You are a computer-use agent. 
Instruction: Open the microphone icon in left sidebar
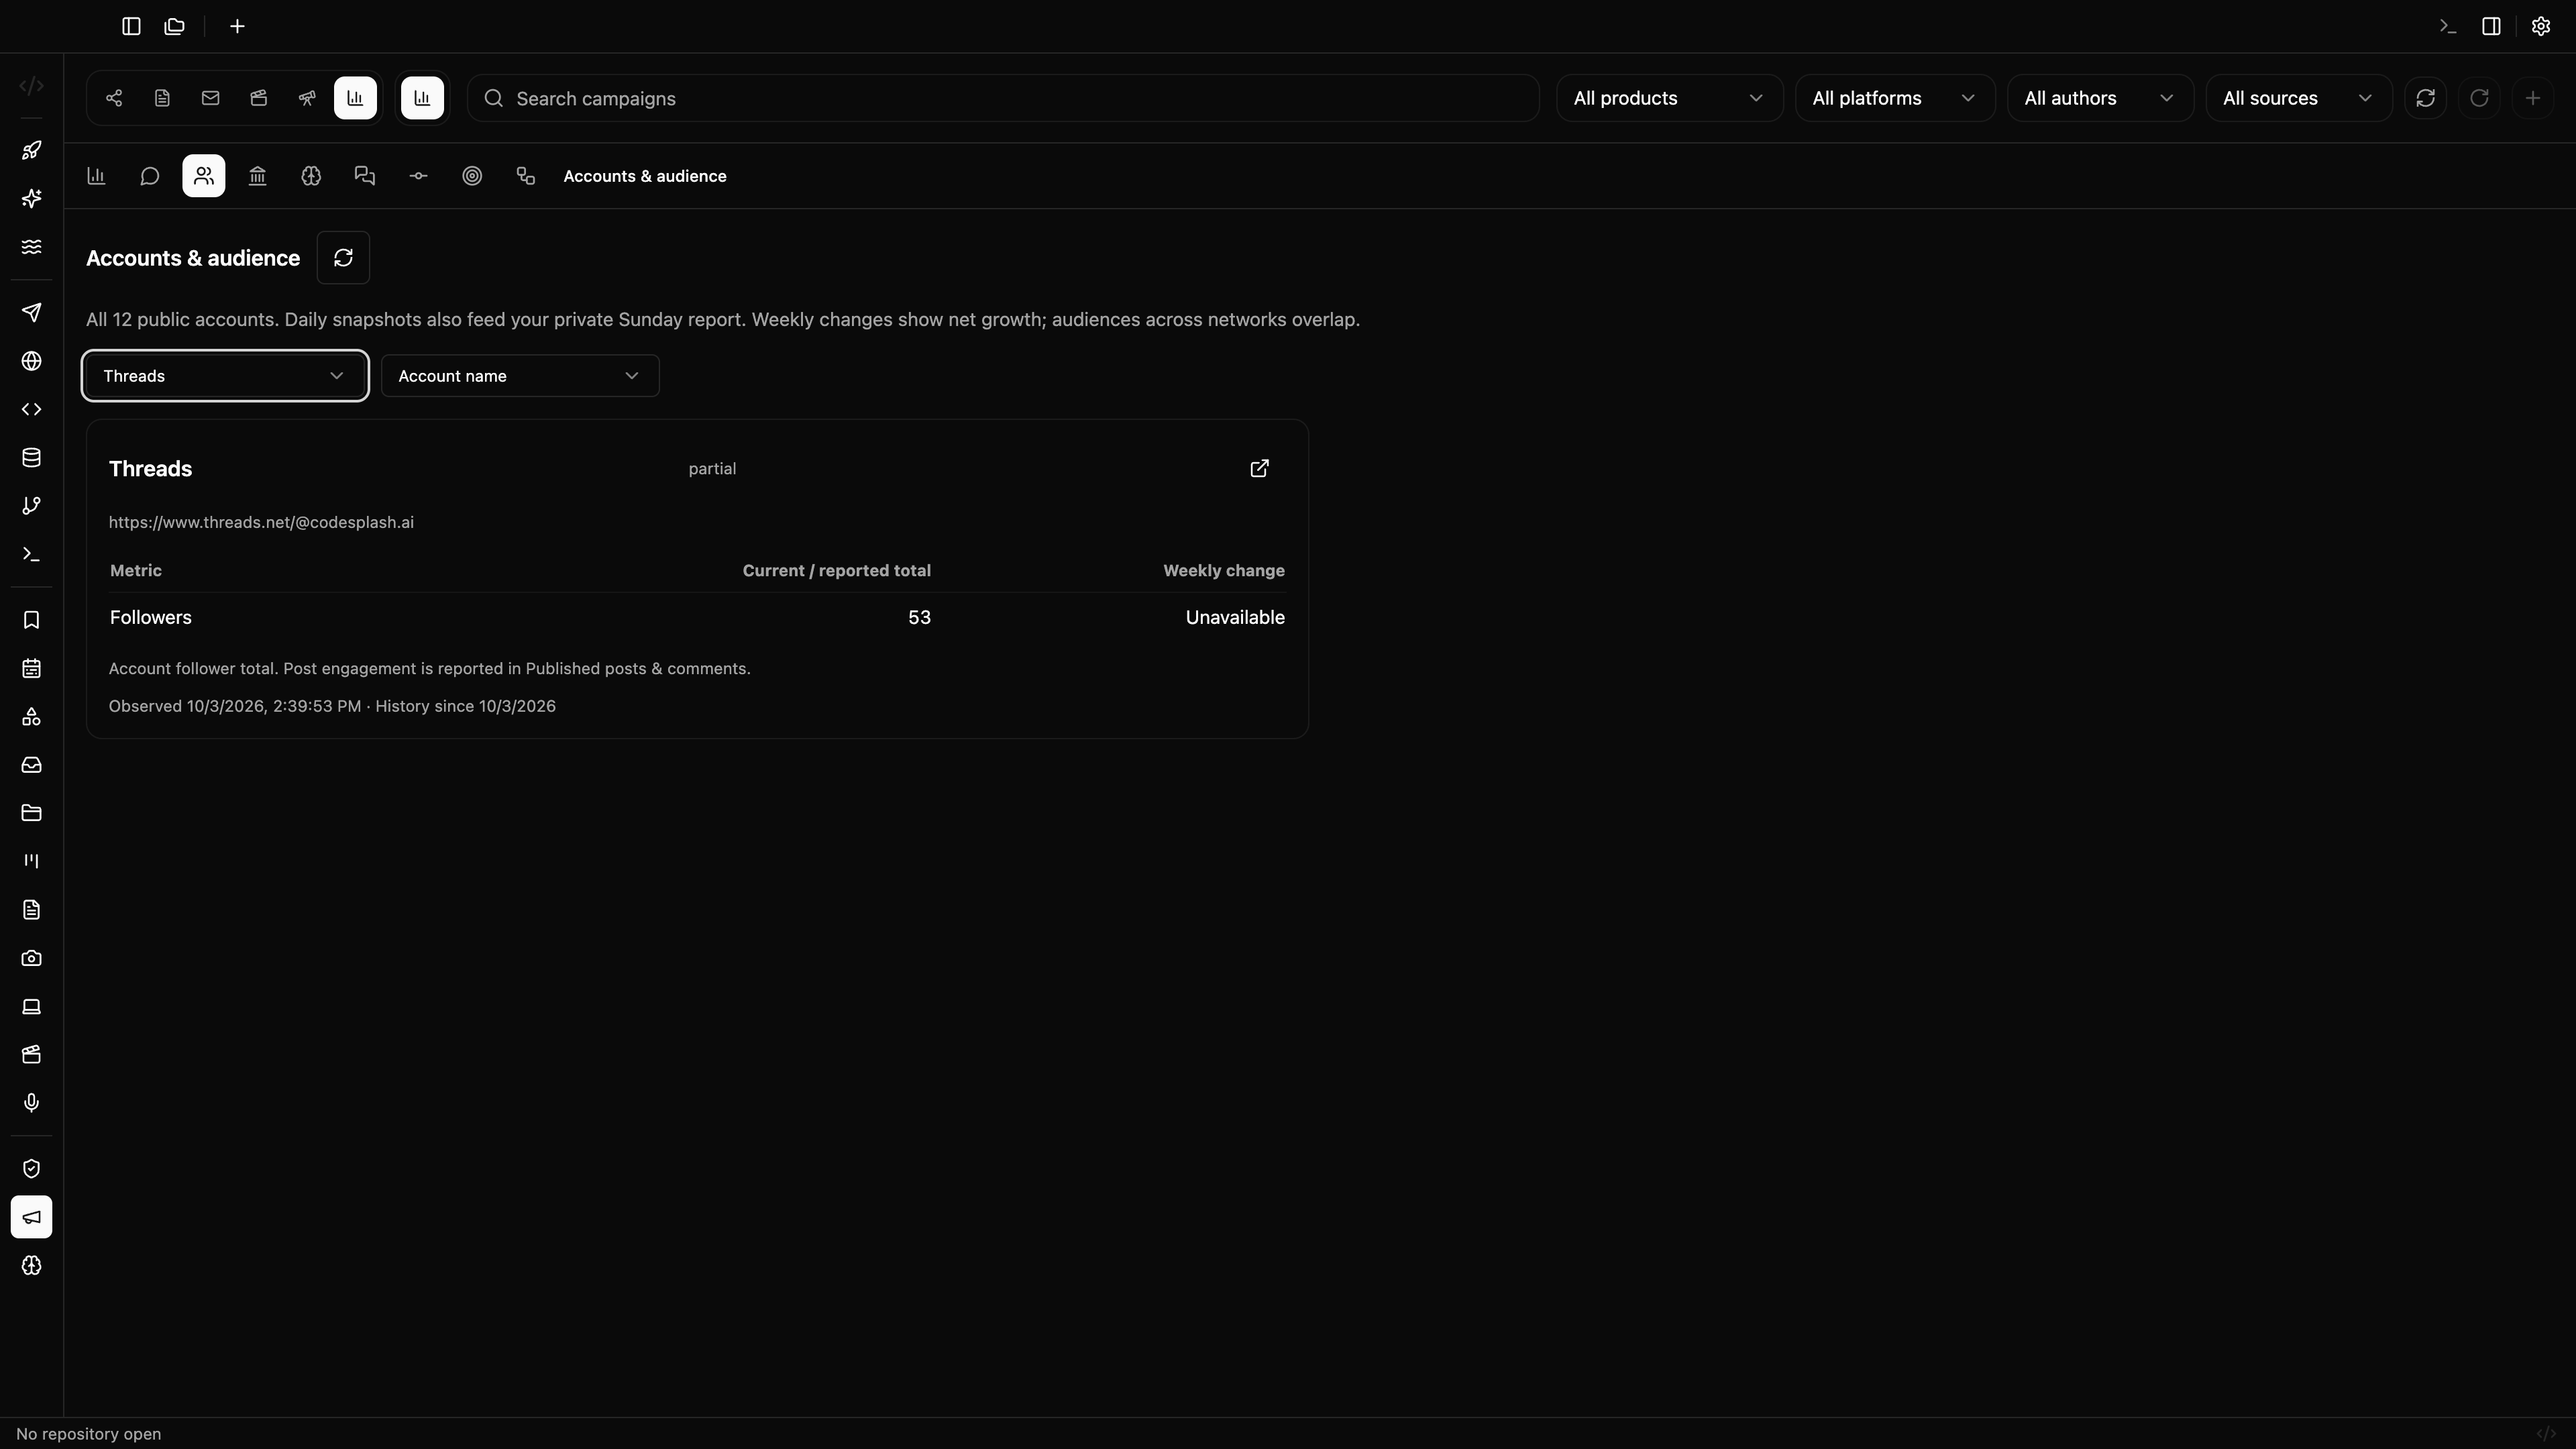point(31,1102)
